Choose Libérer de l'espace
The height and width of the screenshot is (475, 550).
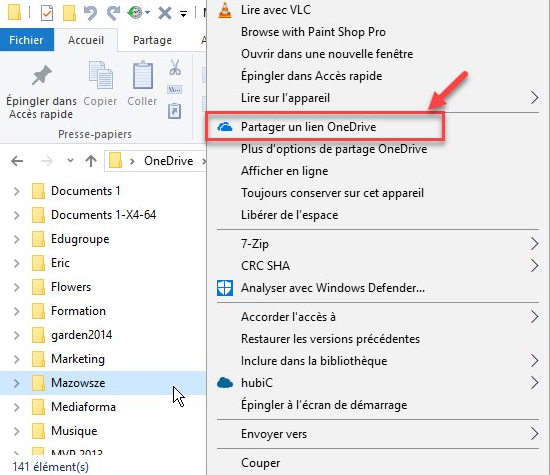[378, 215]
